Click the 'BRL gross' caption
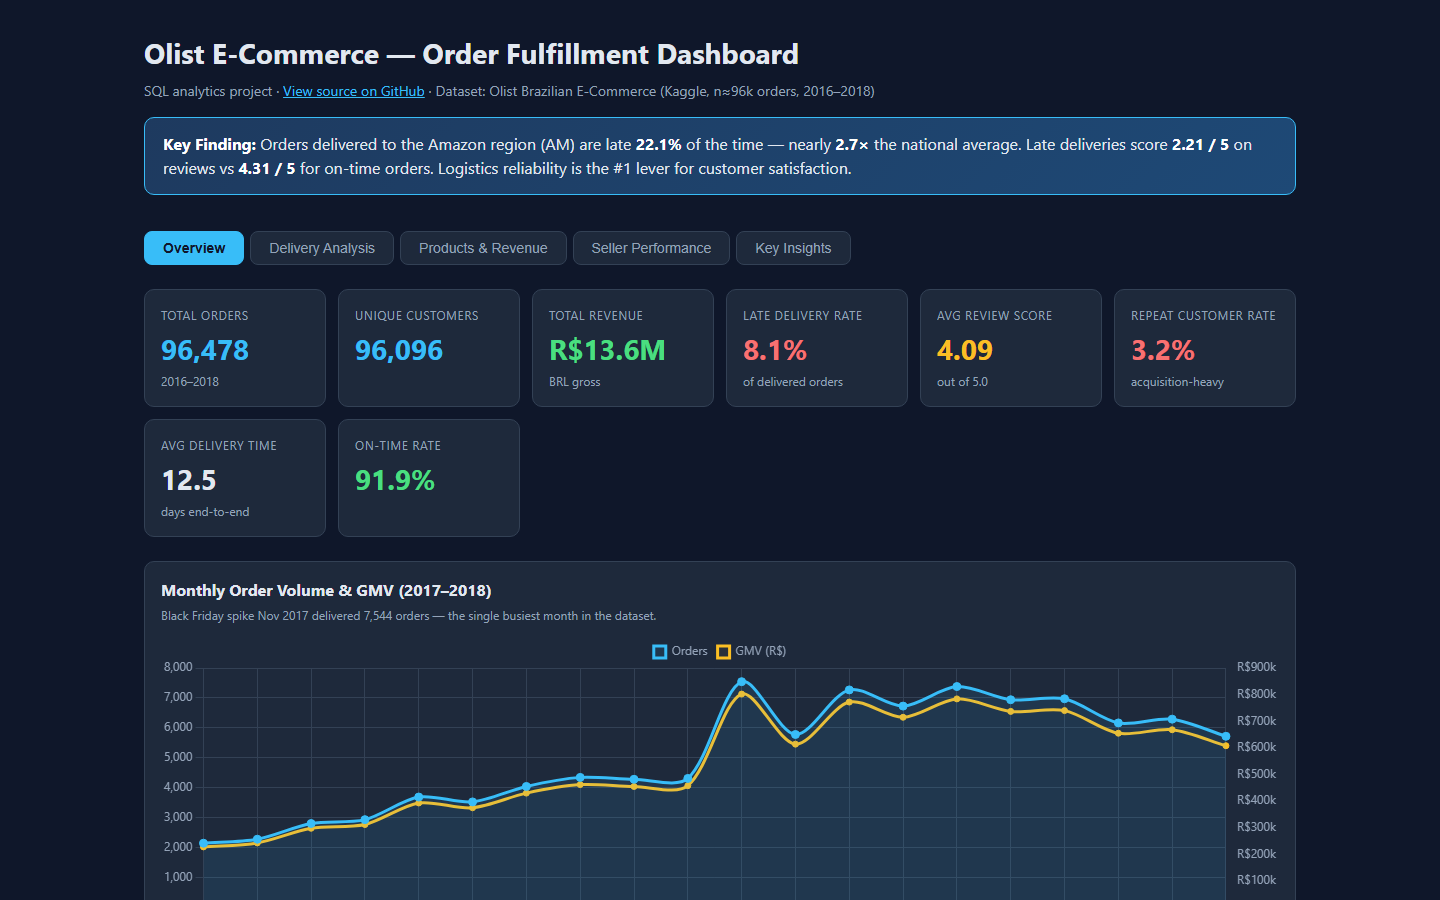 coord(575,382)
